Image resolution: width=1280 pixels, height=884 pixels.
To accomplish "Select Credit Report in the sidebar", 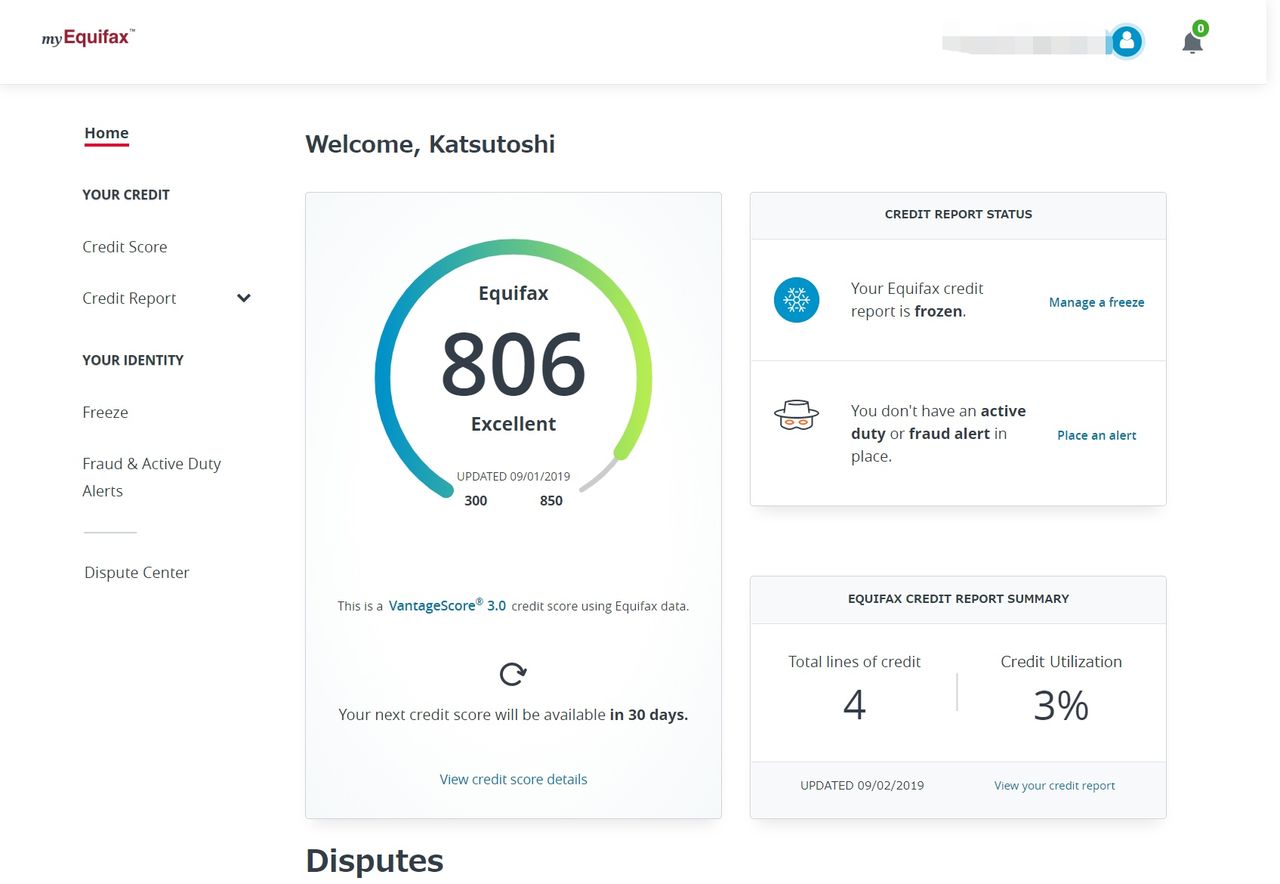I will [129, 298].
